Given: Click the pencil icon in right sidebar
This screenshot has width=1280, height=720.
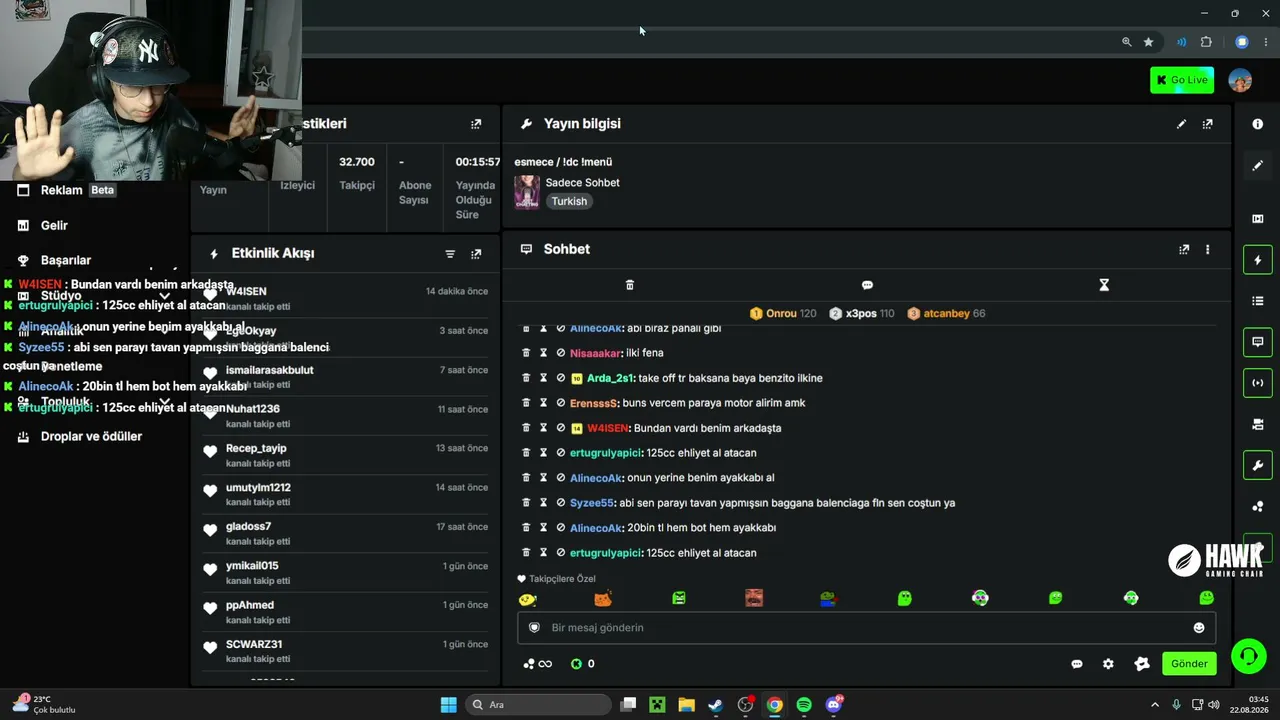Looking at the screenshot, I should tap(1258, 166).
